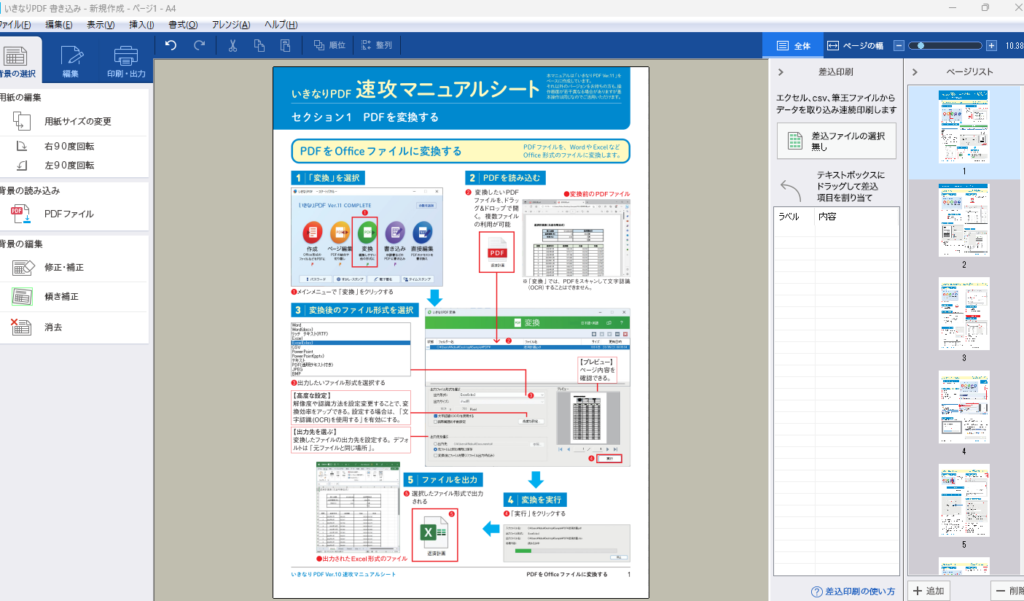Click the redo arrow icon
The width and height of the screenshot is (1024, 601).
coord(200,45)
